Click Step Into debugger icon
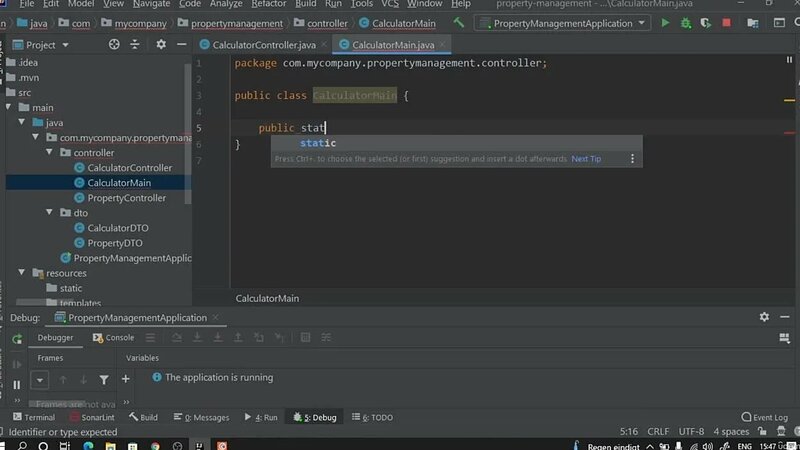This screenshot has width=800, height=450. coord(197,337)
